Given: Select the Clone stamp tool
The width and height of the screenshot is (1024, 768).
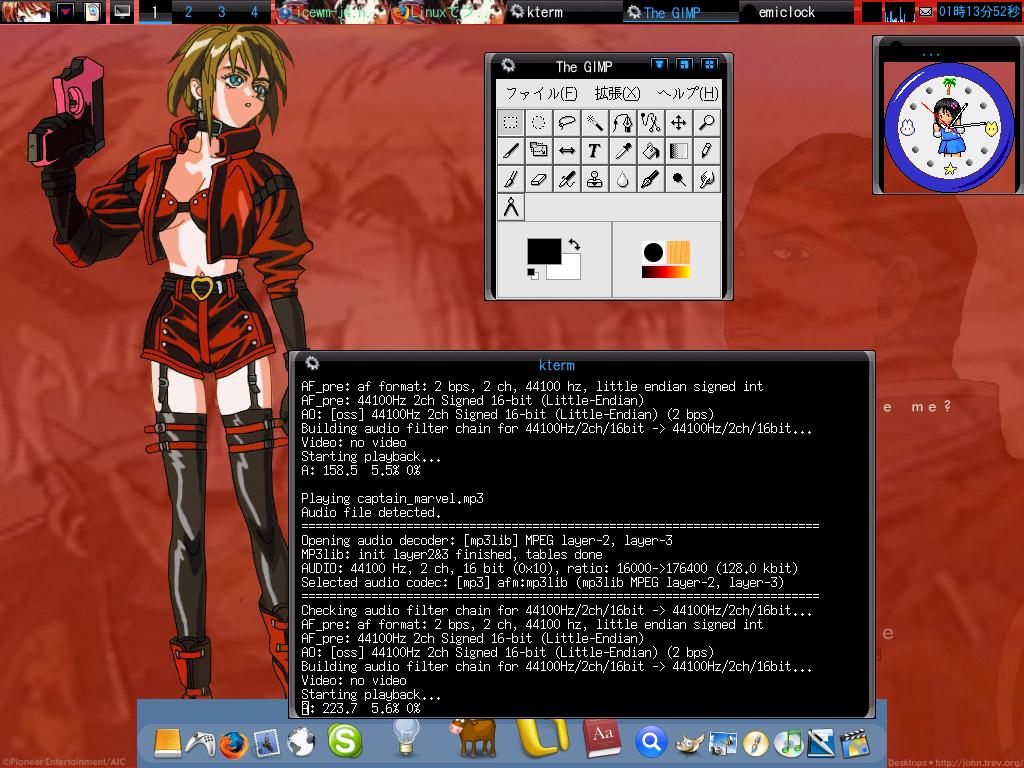Looking at the screenshot, I should 594,180.
